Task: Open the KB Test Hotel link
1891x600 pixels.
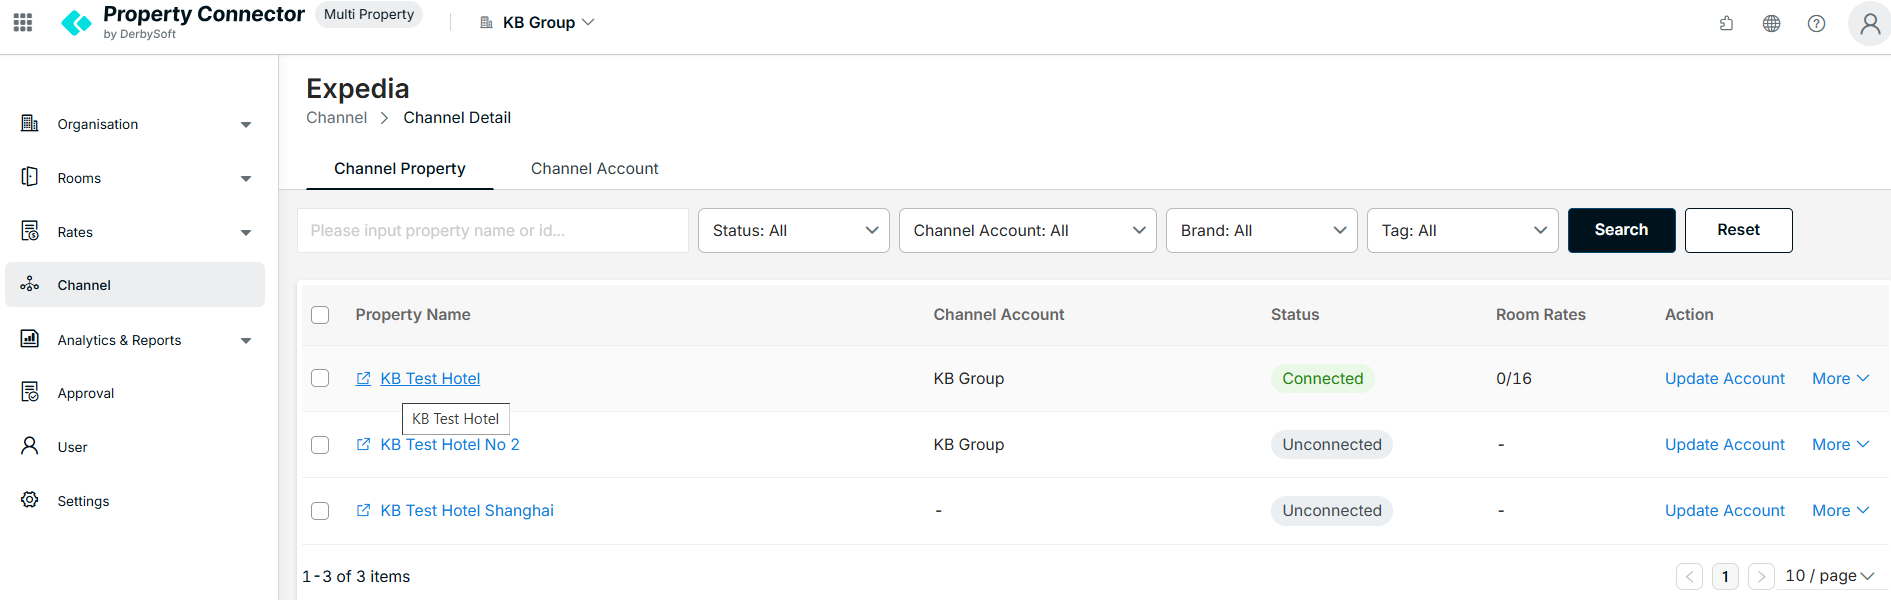Action: (430, 378)
